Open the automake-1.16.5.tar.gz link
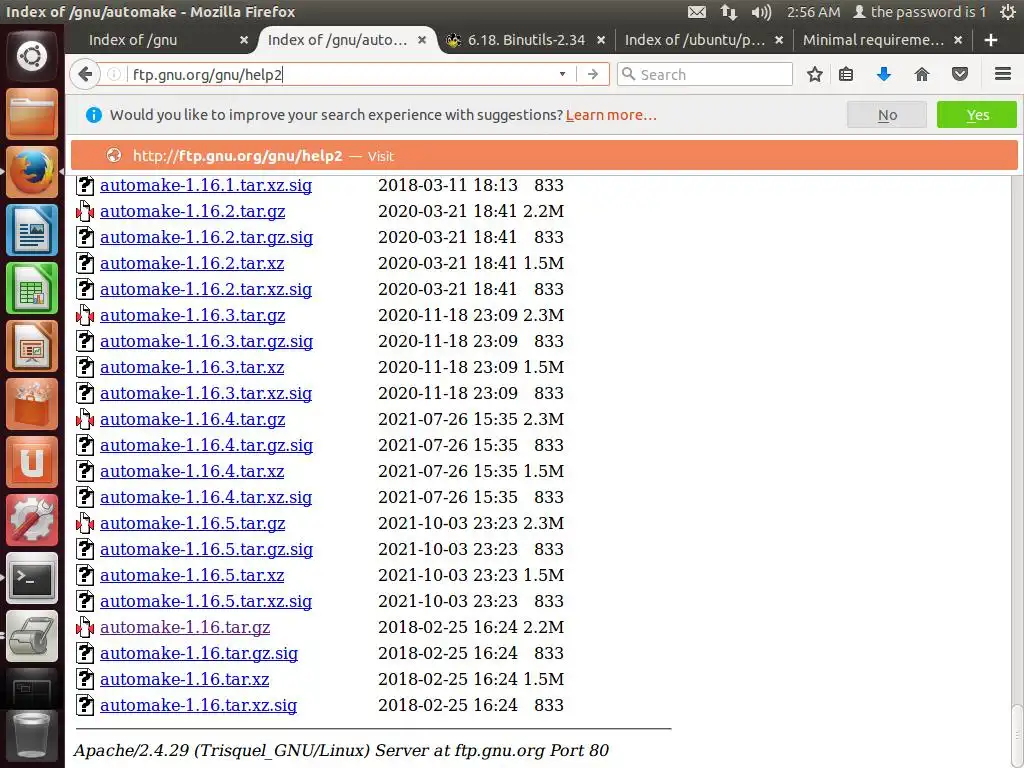The width and height of the screenshot is (1024, 768). (193, 524)
